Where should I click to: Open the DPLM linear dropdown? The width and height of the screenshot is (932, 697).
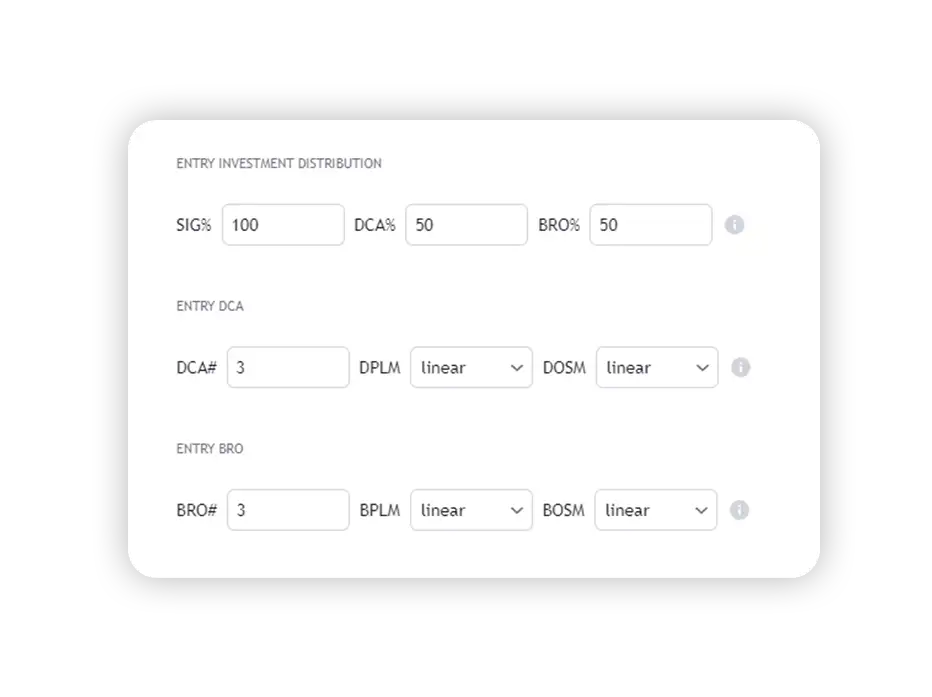pos(471,368)
